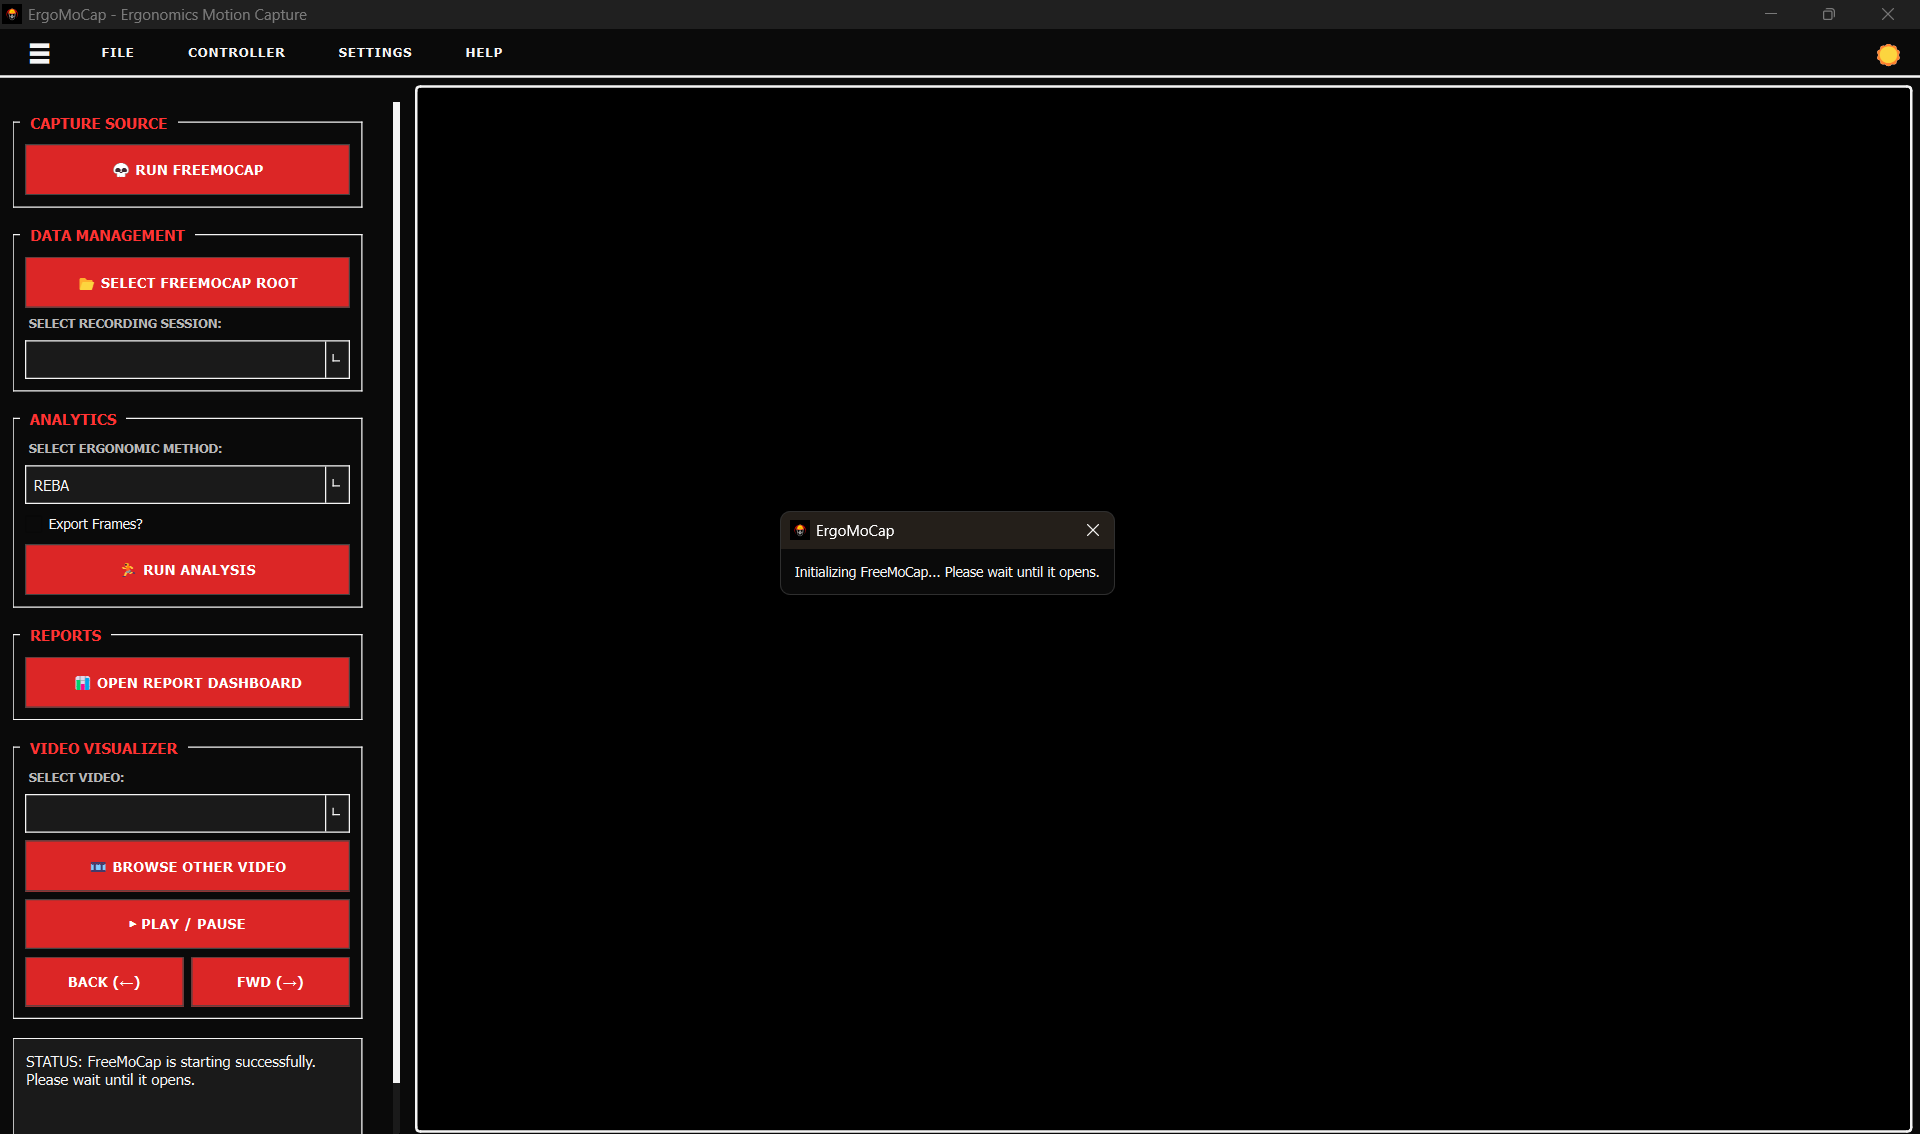The image size is (1920, 1134).
Task: Click OPEN REPORT DASHBOARD button
Action: [x=187, y=683]
